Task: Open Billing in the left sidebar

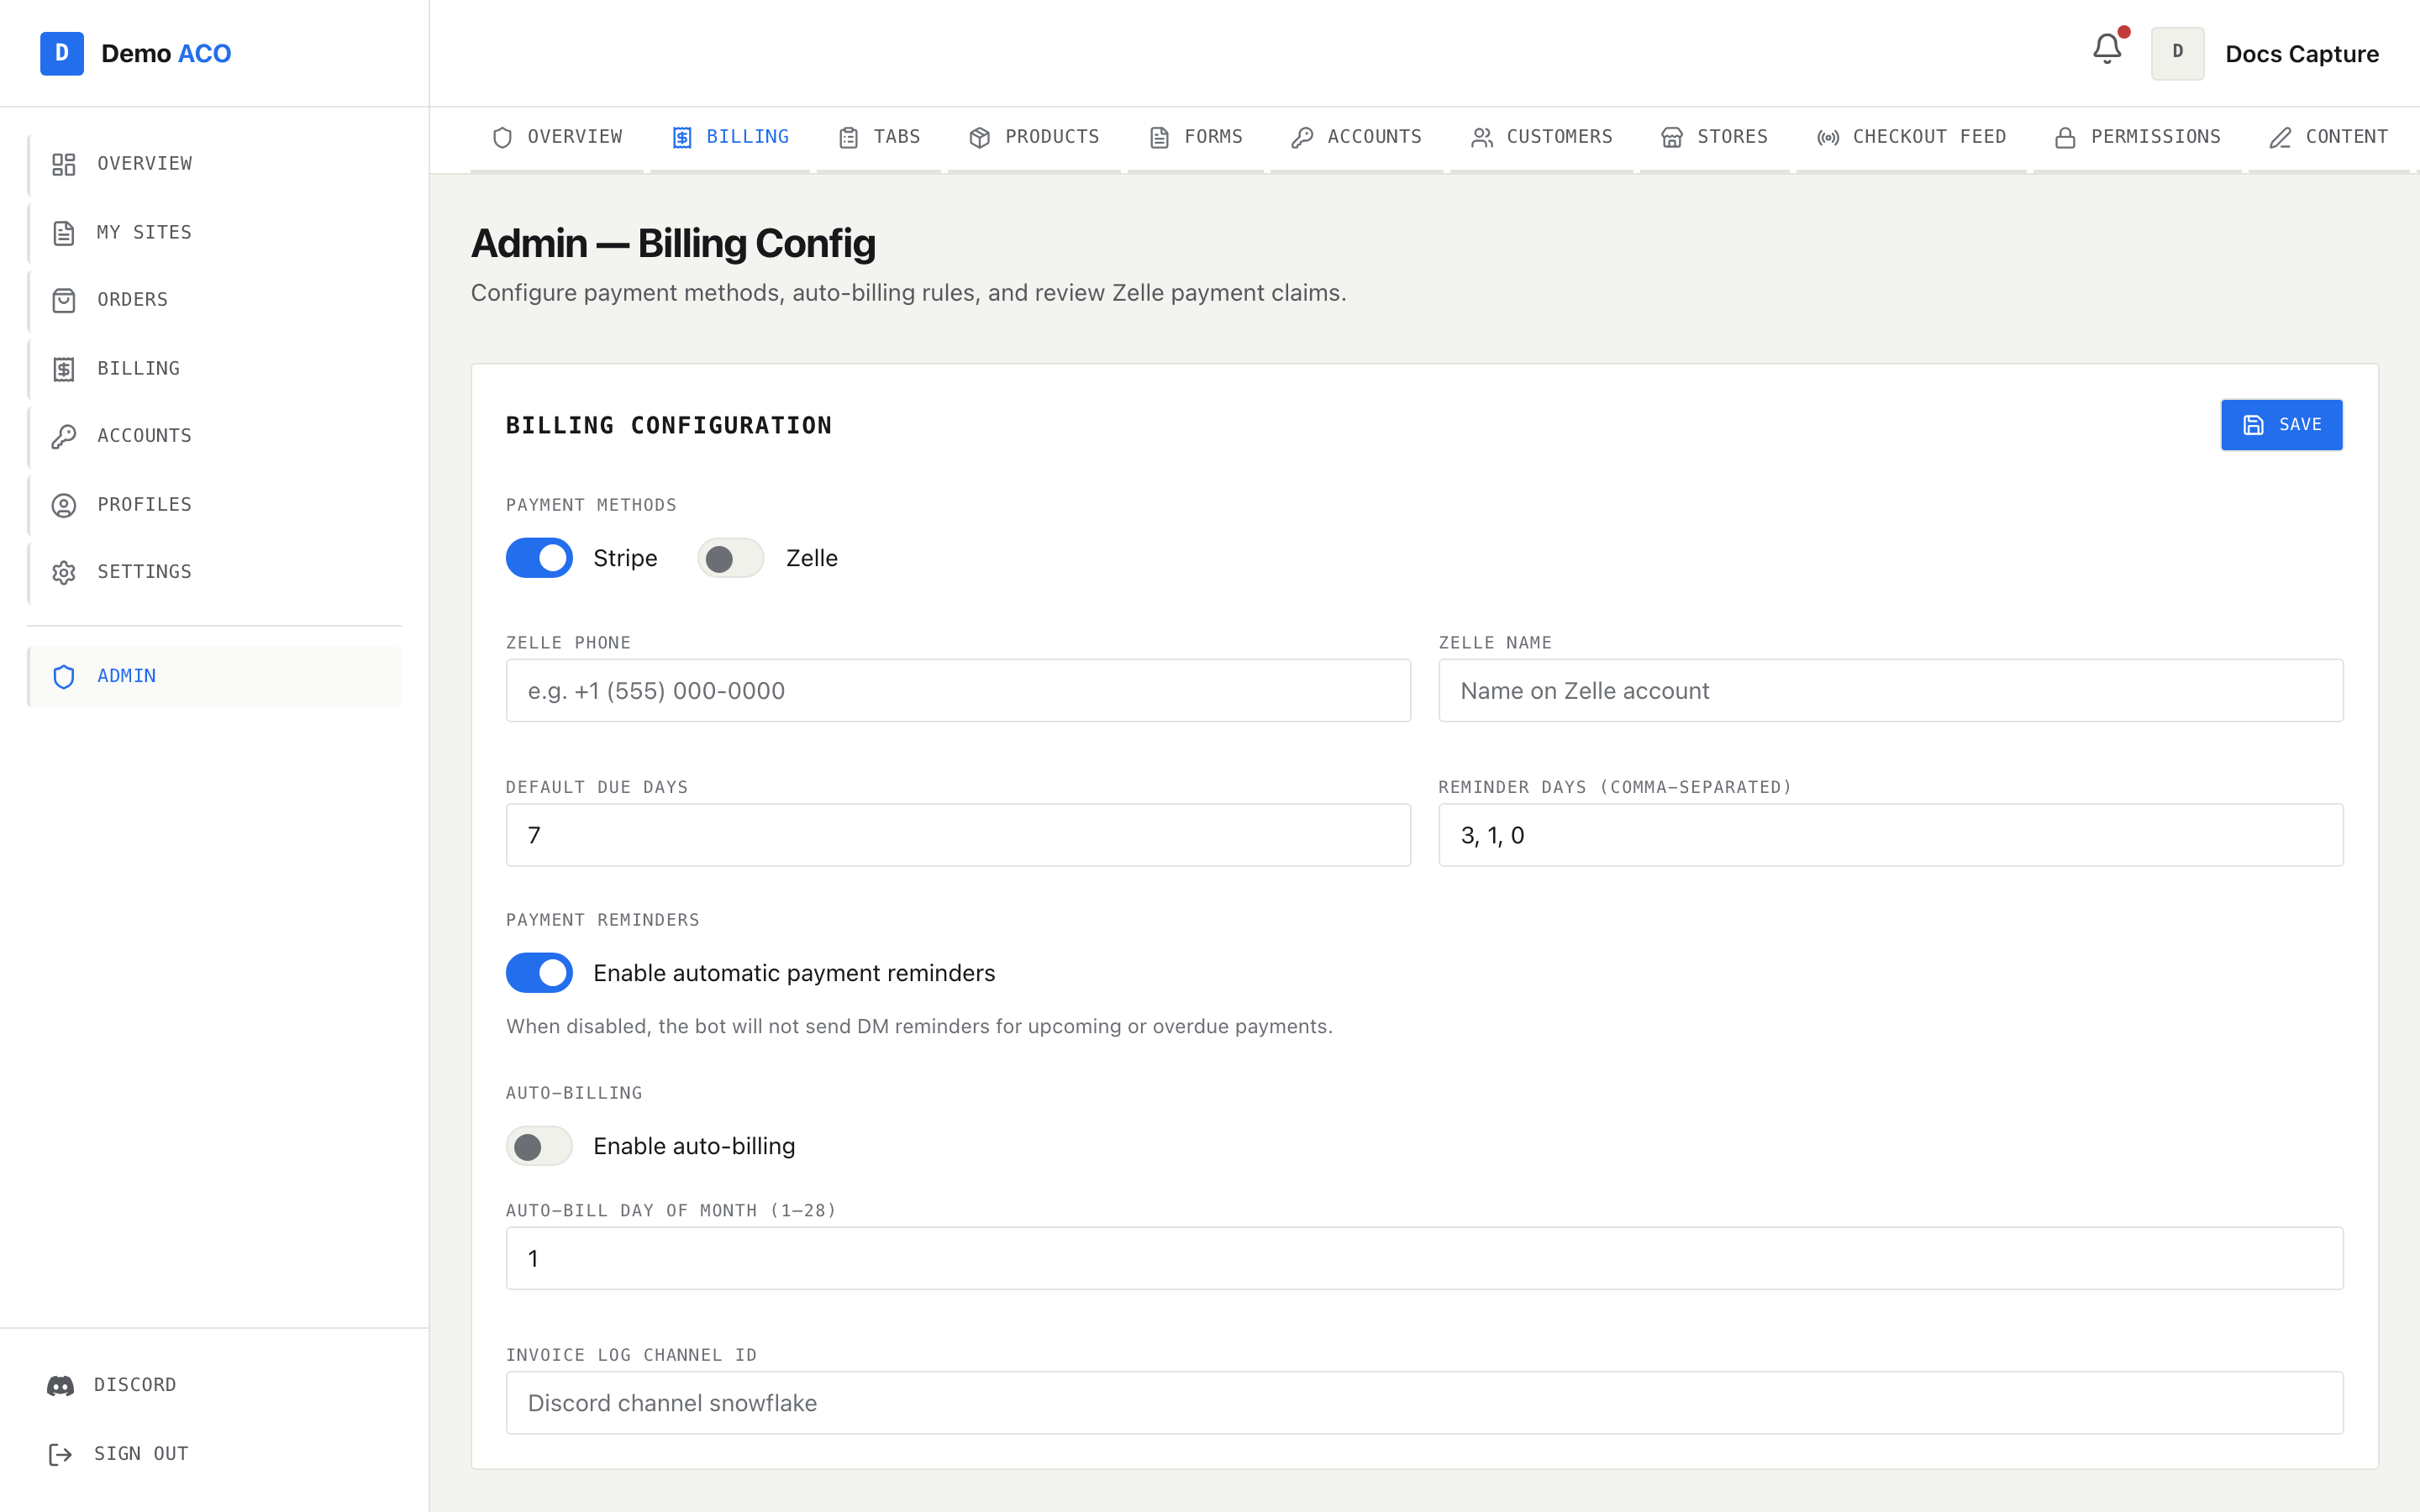Action: 214,369
